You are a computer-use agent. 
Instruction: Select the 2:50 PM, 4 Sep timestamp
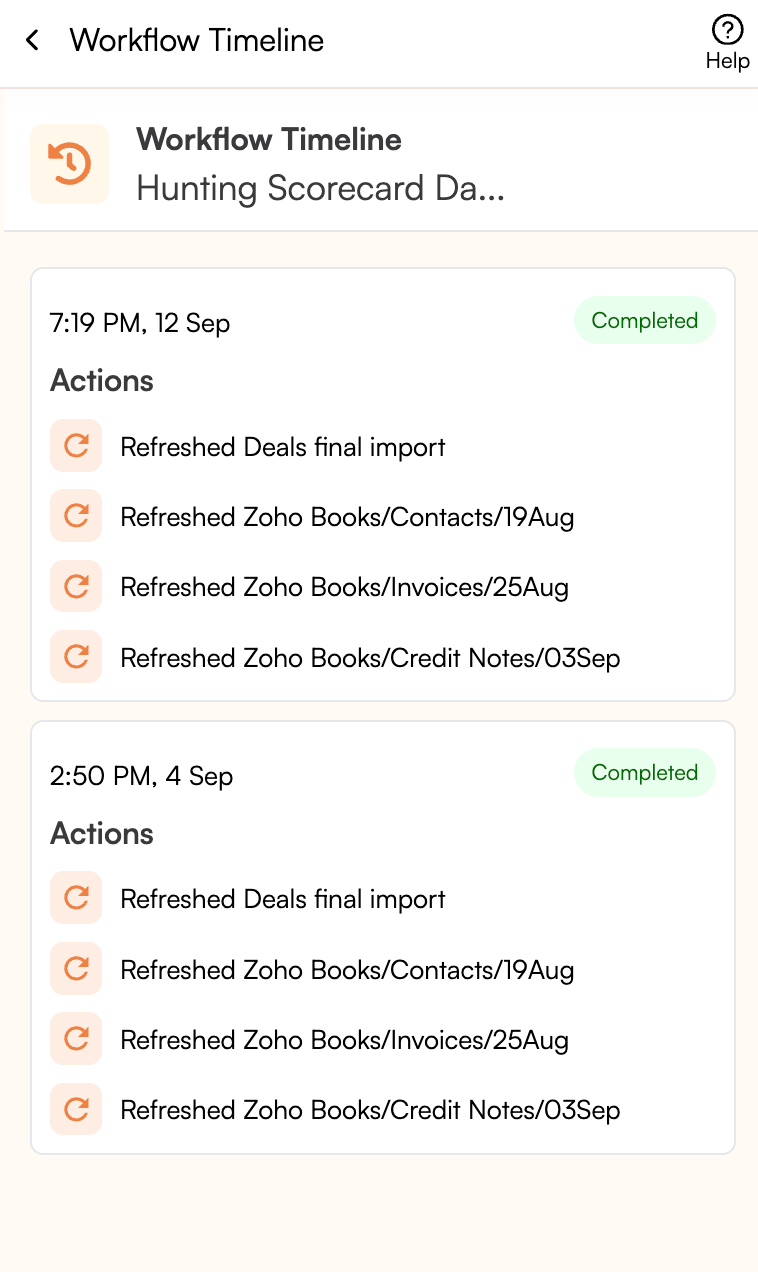[x=141, y=776]
